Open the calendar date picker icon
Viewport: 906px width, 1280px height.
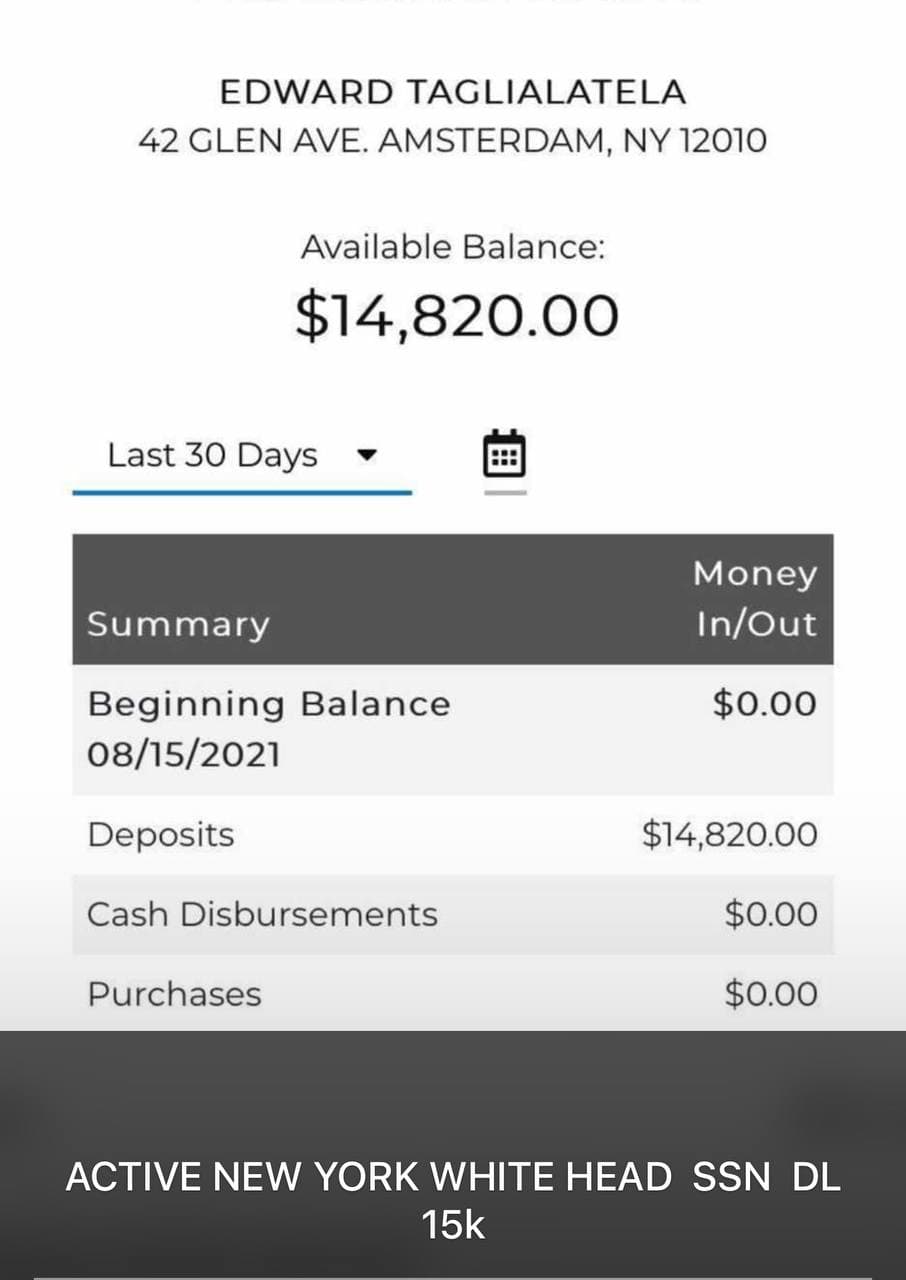pyautogui.click(x=505, y=455)
